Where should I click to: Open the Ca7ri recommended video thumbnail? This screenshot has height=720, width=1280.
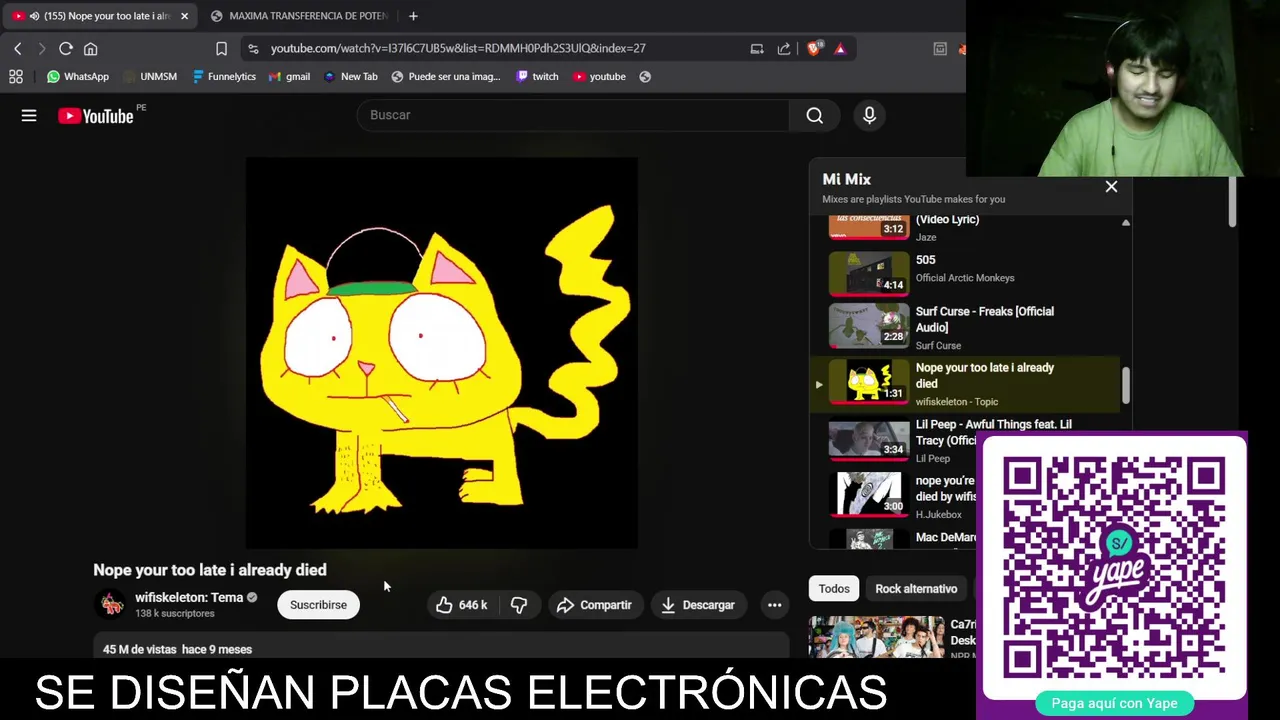pos(876,637)
